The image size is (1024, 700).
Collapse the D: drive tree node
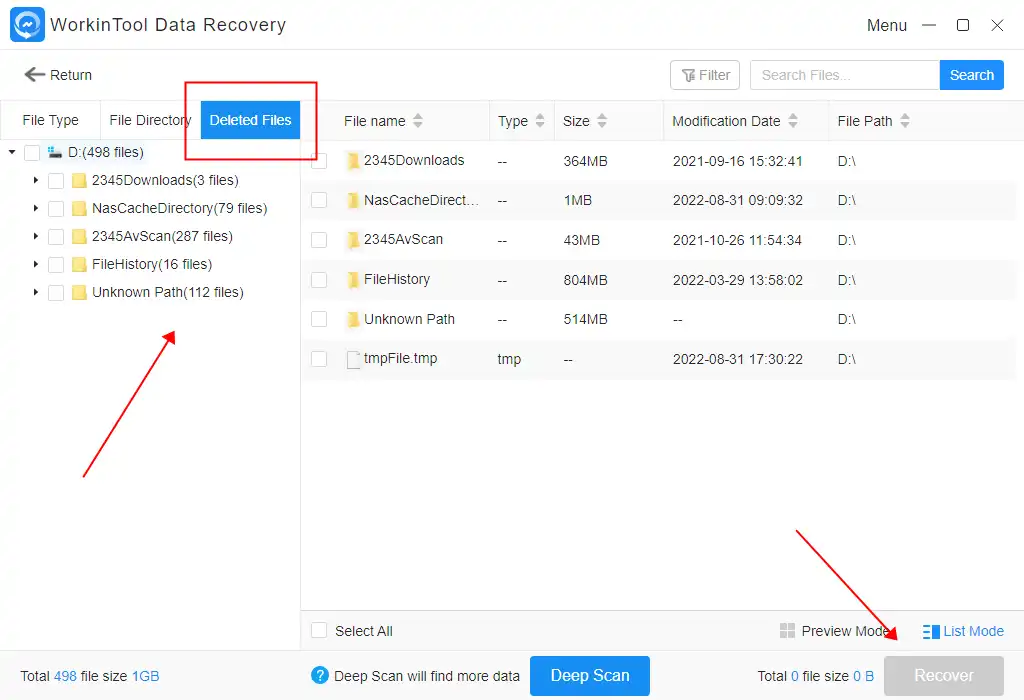click(x=12, y=152)
